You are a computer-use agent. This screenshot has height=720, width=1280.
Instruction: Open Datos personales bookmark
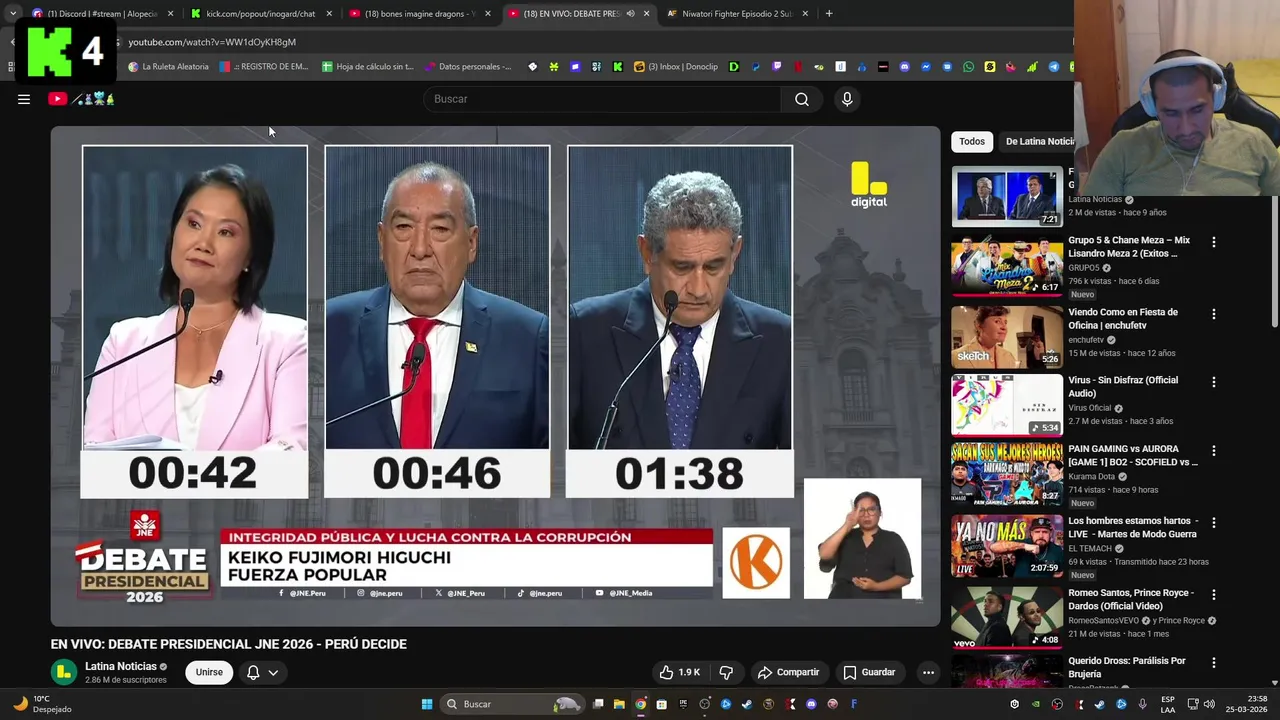click(468, 67)
